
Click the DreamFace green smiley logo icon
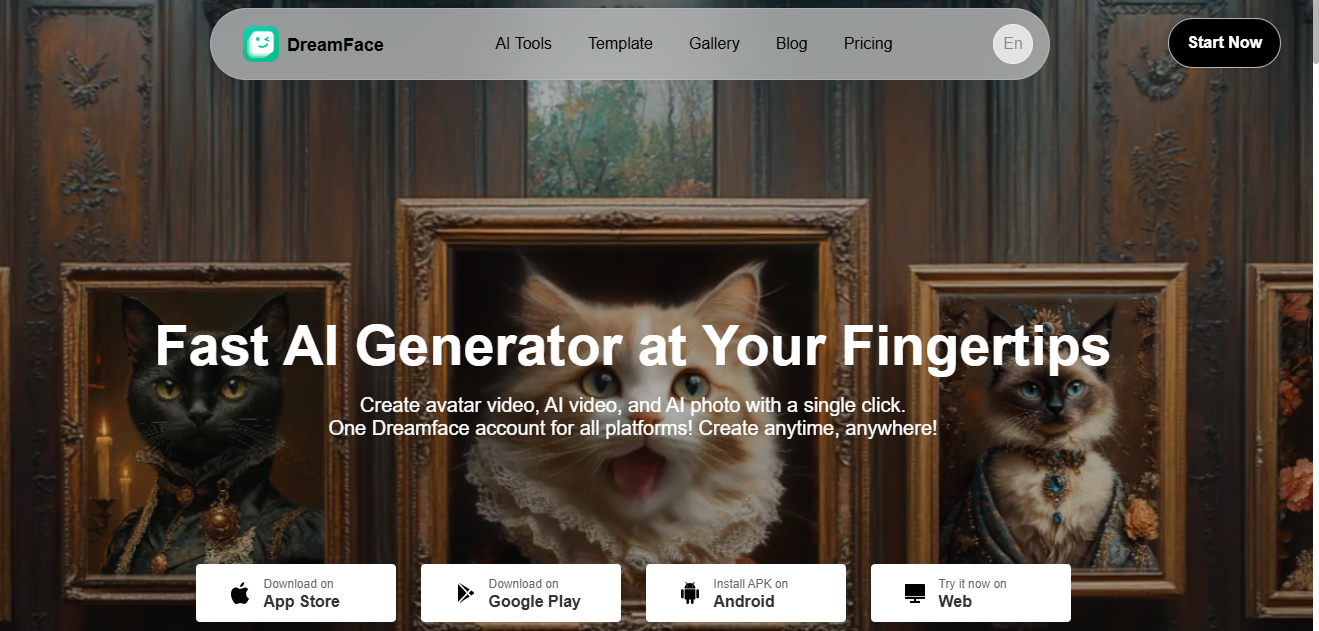pos(261,44)
